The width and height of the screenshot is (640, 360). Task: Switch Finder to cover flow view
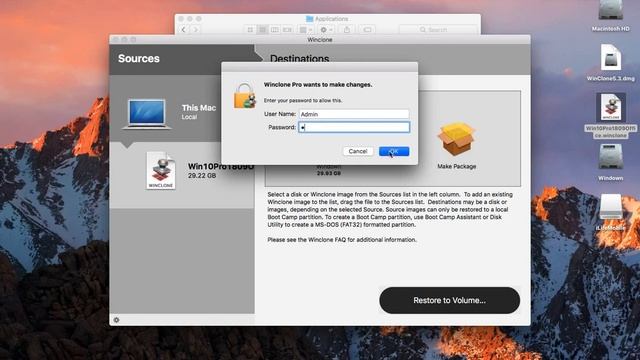click(x=287, y=30)
